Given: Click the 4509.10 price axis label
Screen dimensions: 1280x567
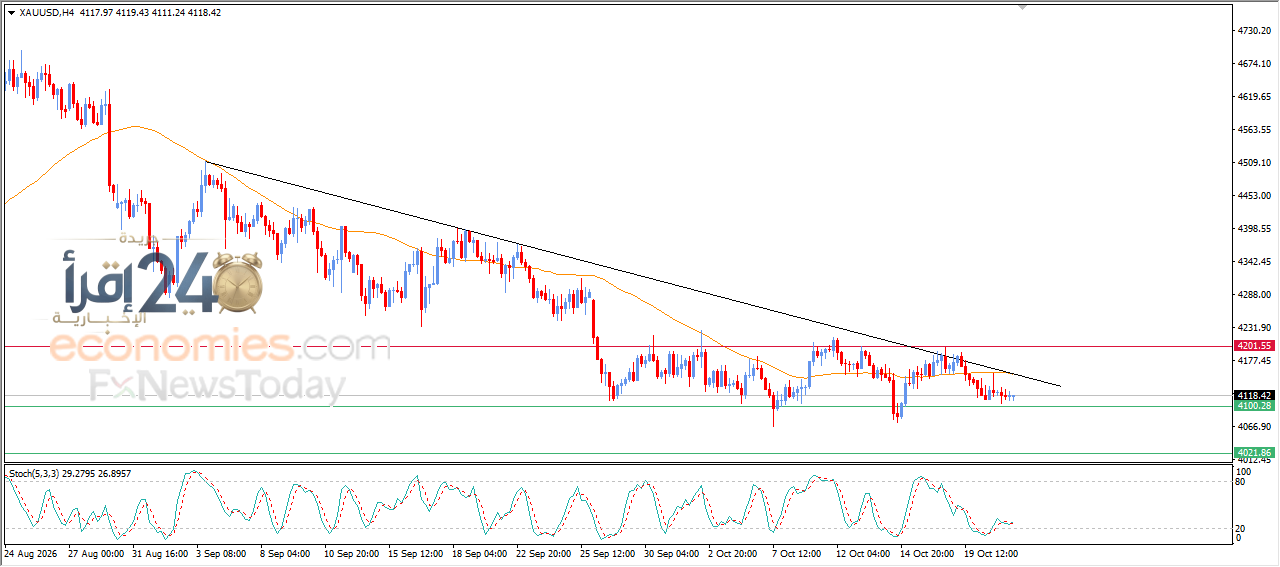Looking at the screenshot, I should click(1255, 163).
